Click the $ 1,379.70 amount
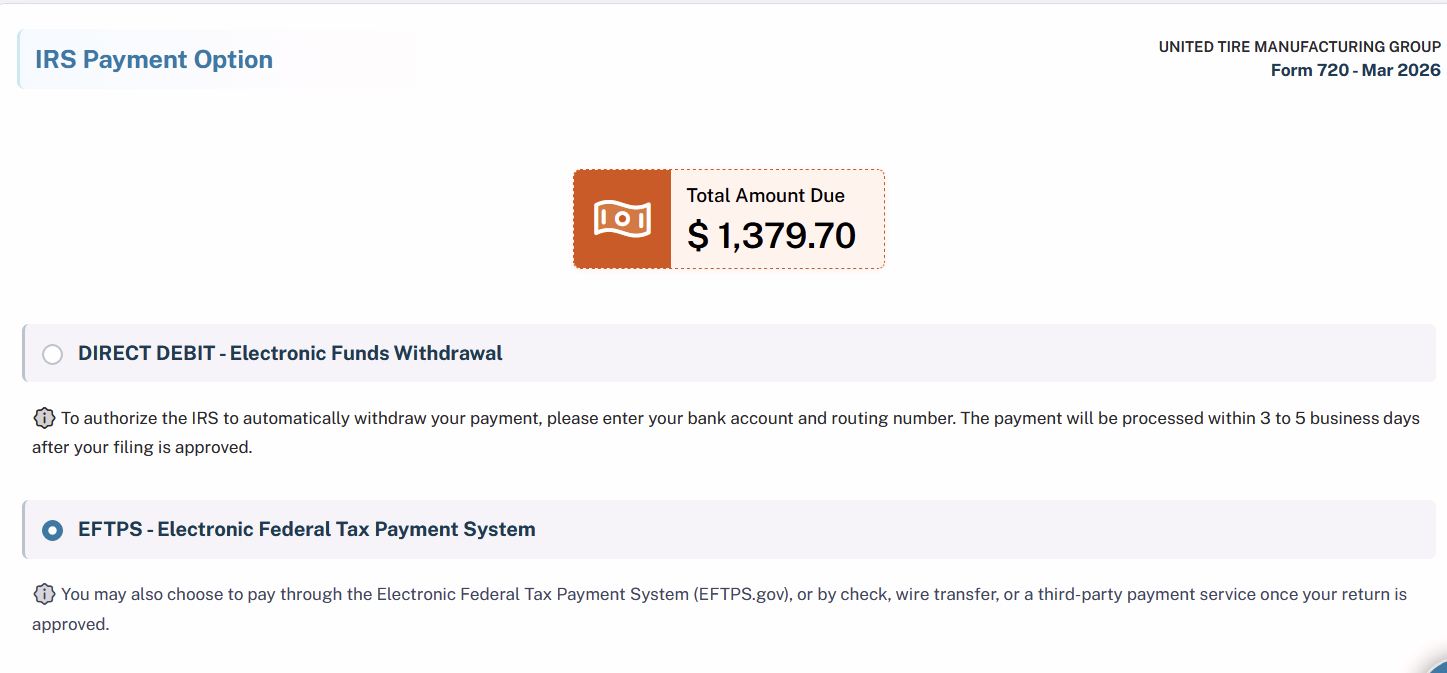This screenshot has width=1447, height=673. pos(772,236)
